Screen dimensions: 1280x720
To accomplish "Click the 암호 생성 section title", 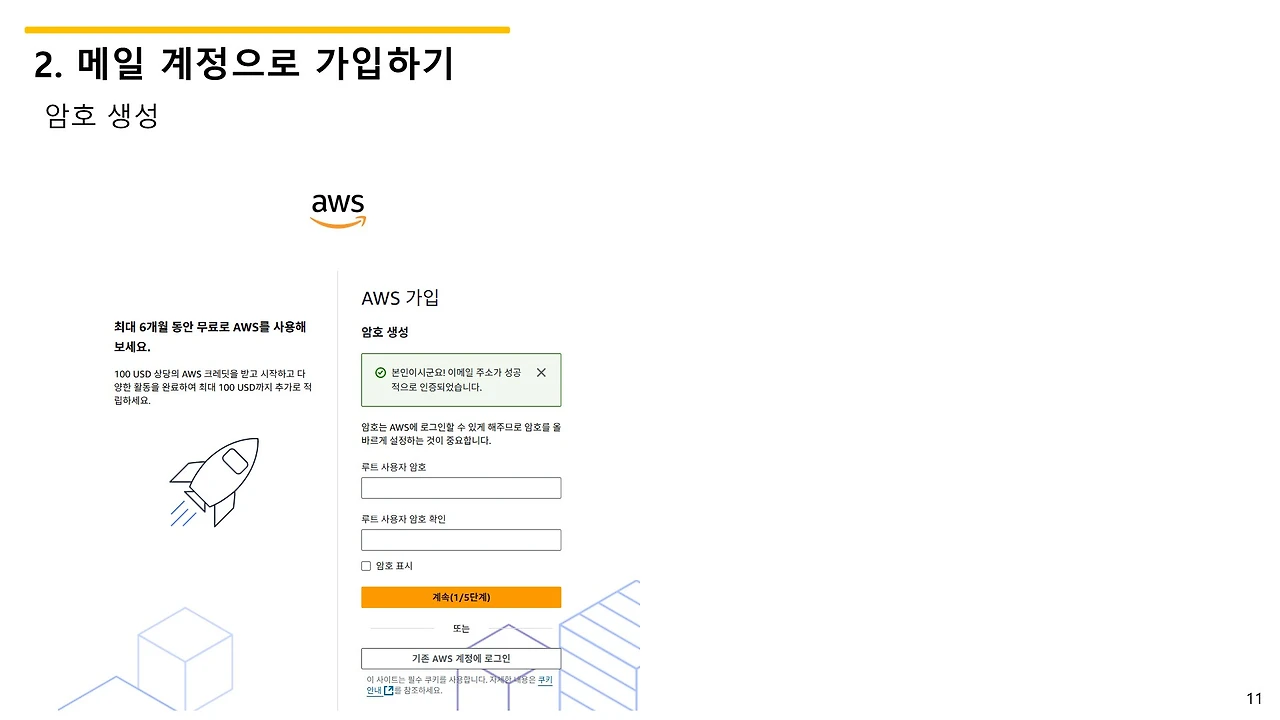I will point(385,332).
